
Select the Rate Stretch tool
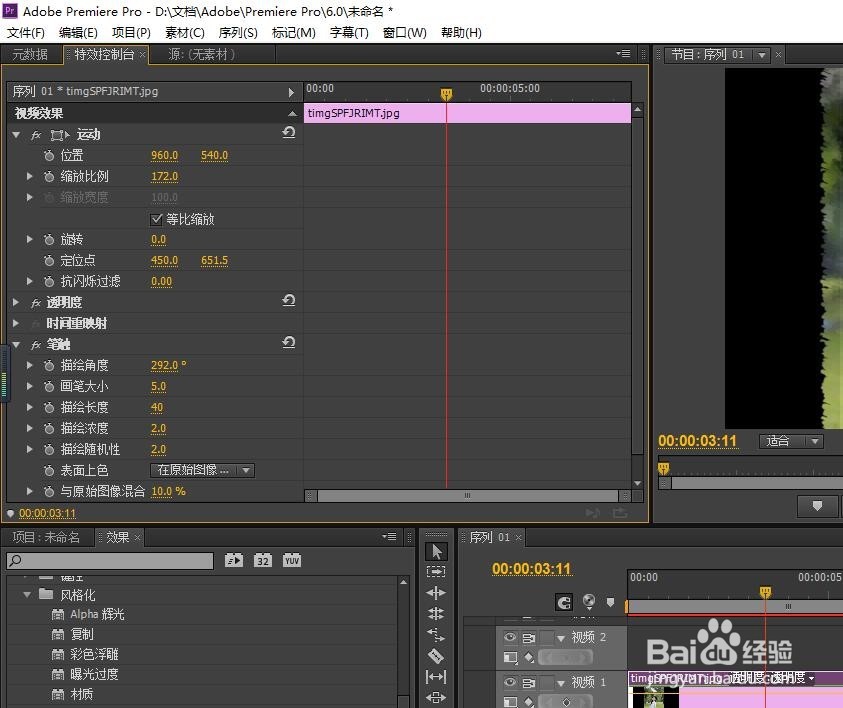pos(436,635)
